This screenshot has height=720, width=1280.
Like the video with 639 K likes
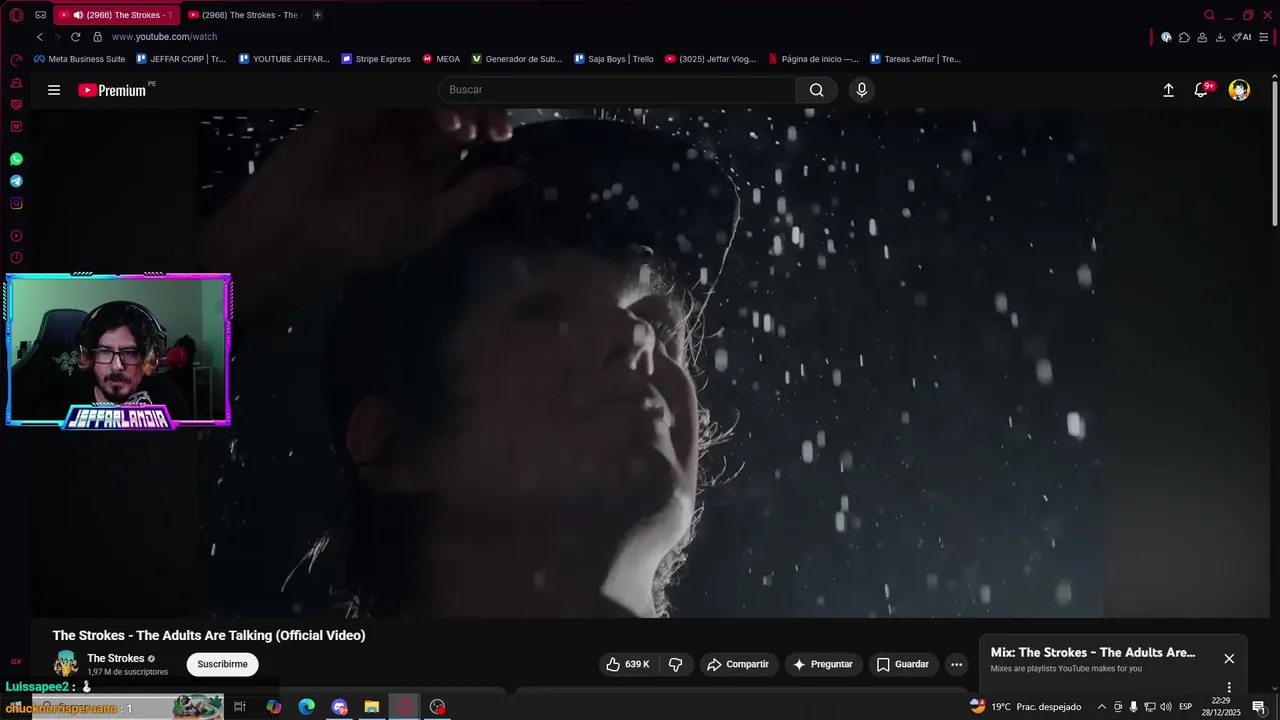pos(628,664)
